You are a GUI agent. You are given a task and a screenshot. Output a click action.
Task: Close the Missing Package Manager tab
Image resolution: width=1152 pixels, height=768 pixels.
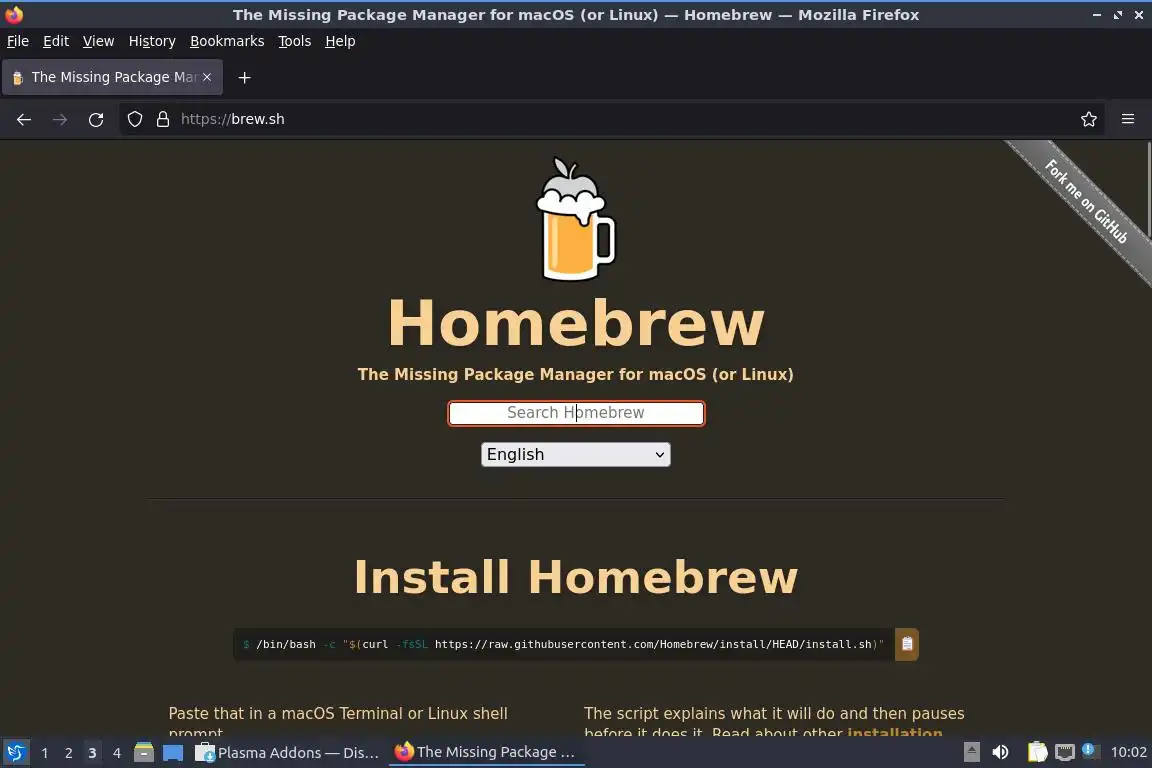coord(207,77)
